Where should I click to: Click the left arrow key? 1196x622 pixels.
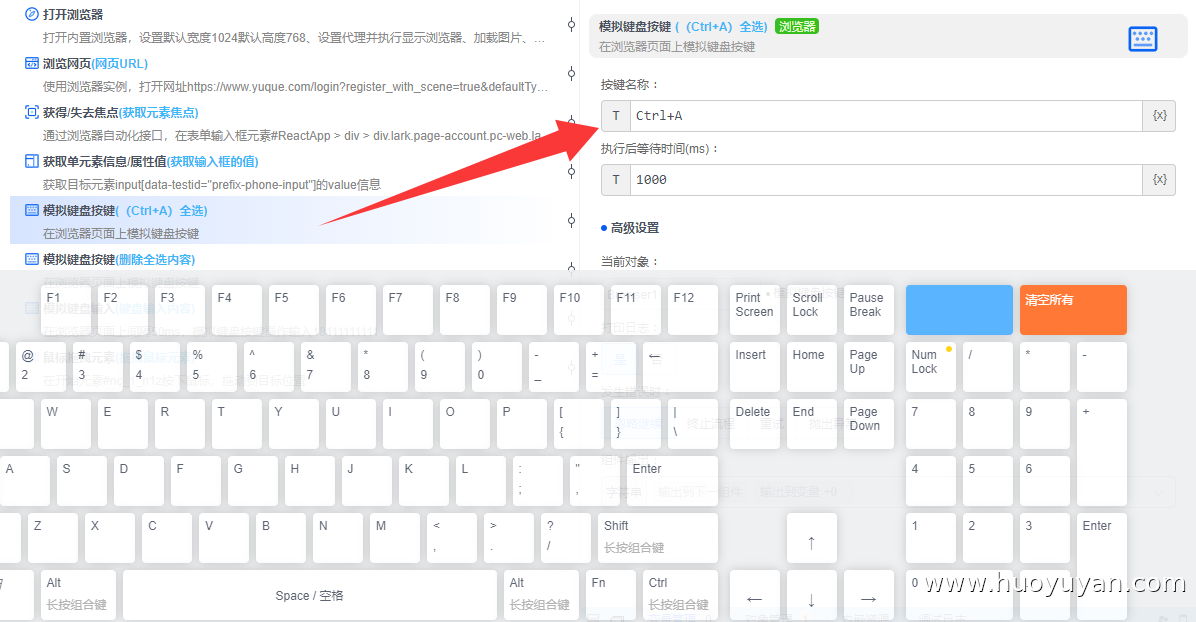click(x=754, y=595)
